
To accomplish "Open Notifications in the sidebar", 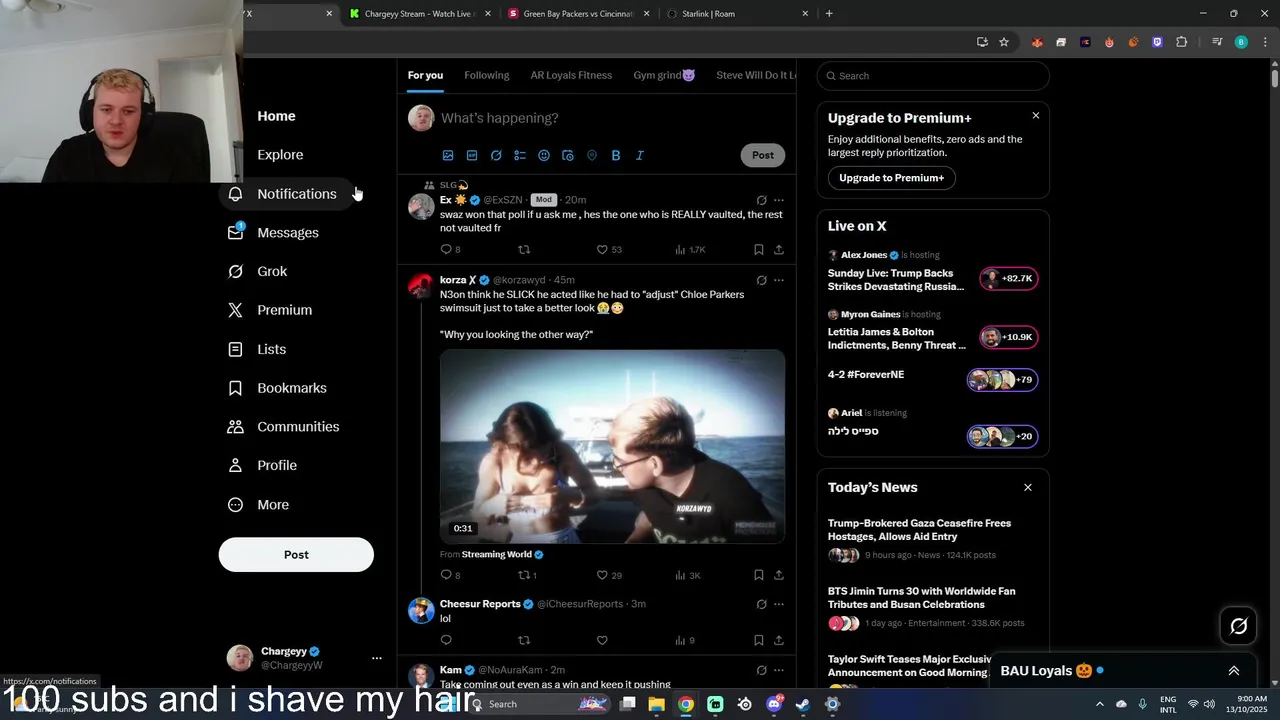I will click(x=284, y=194).
